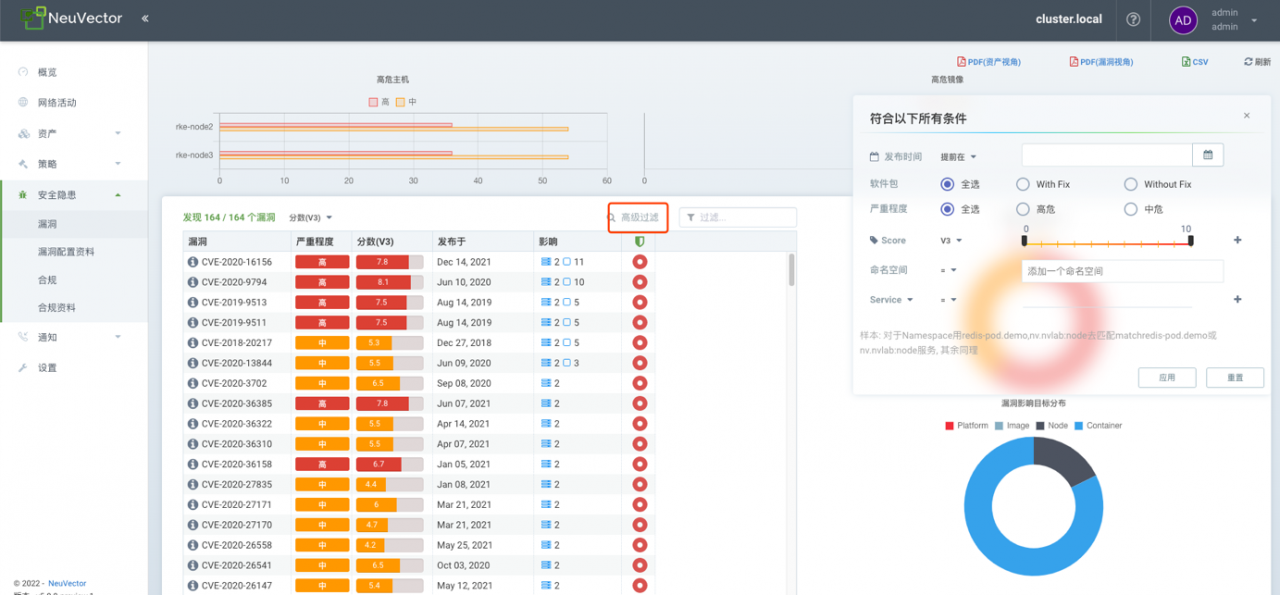The image size is (1280, 595).
Task: Open the Service field dropdown
Action: pos(891,299)
